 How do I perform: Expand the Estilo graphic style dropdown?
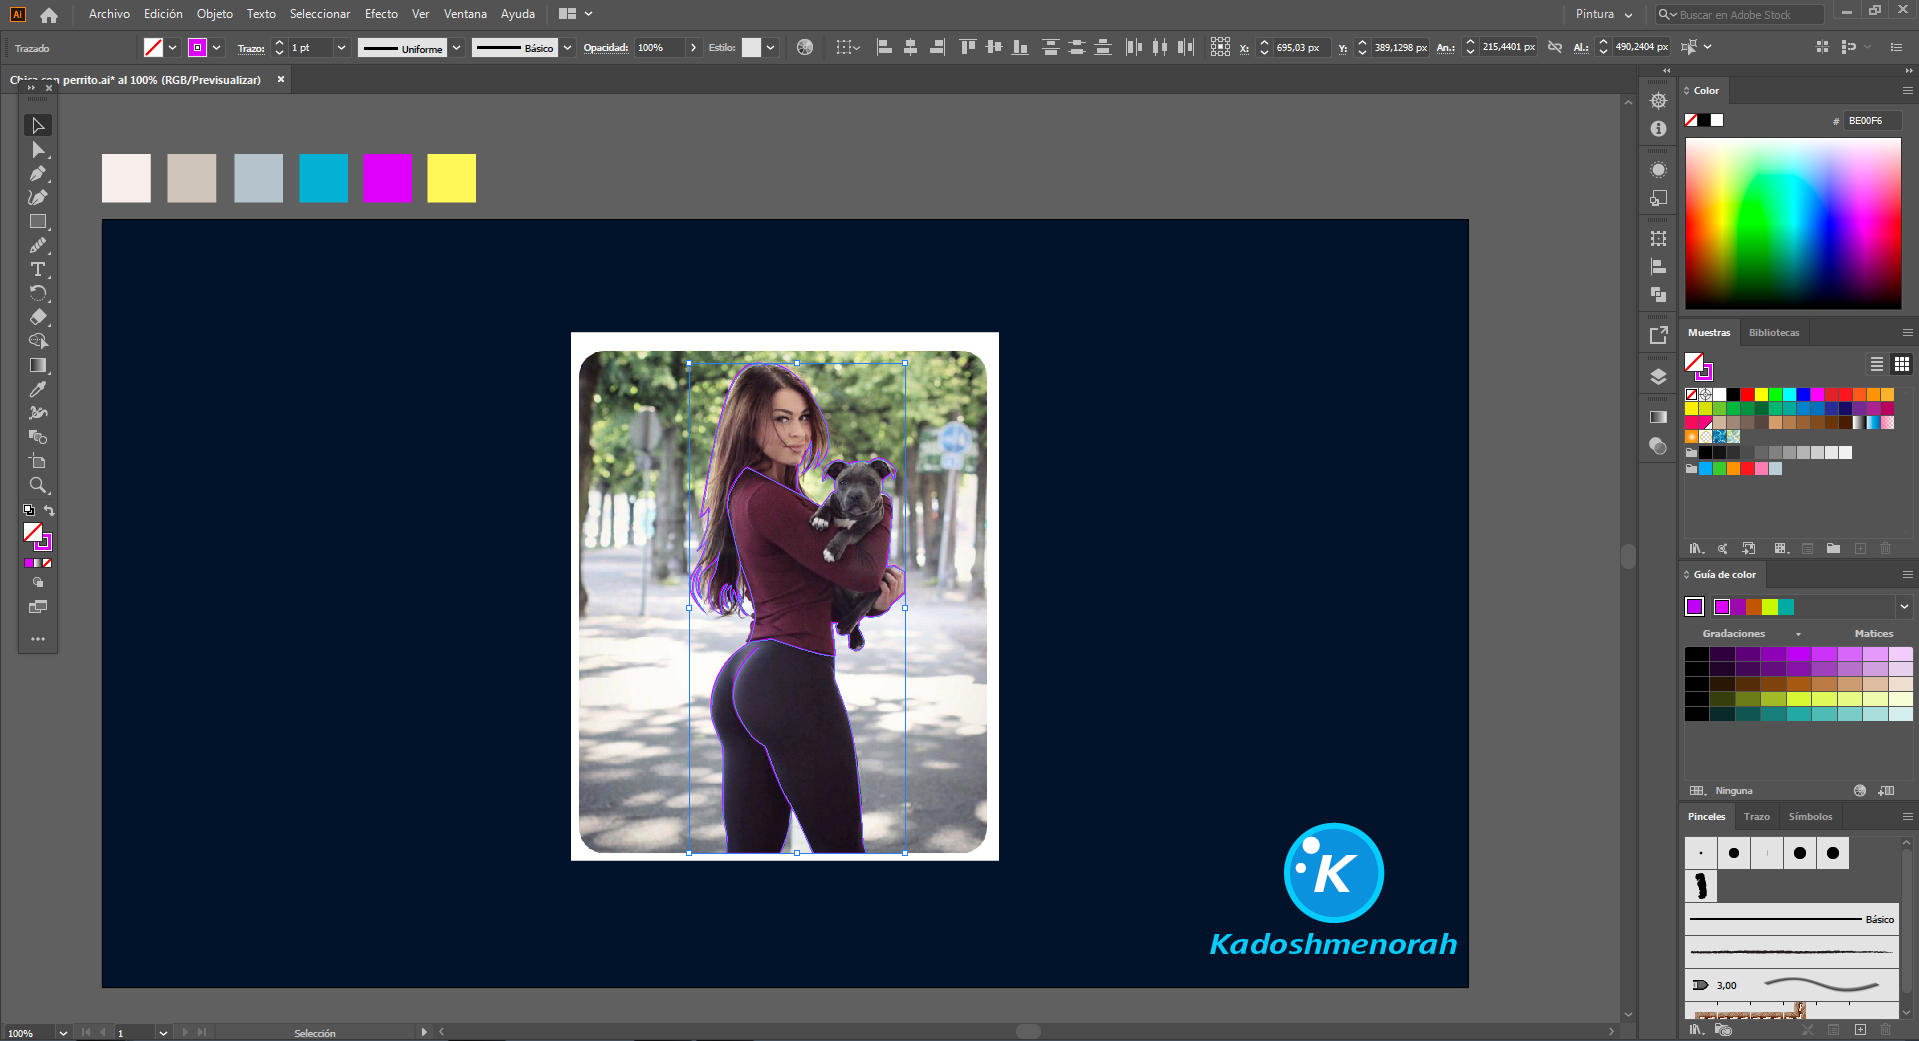tap(771, 47)
